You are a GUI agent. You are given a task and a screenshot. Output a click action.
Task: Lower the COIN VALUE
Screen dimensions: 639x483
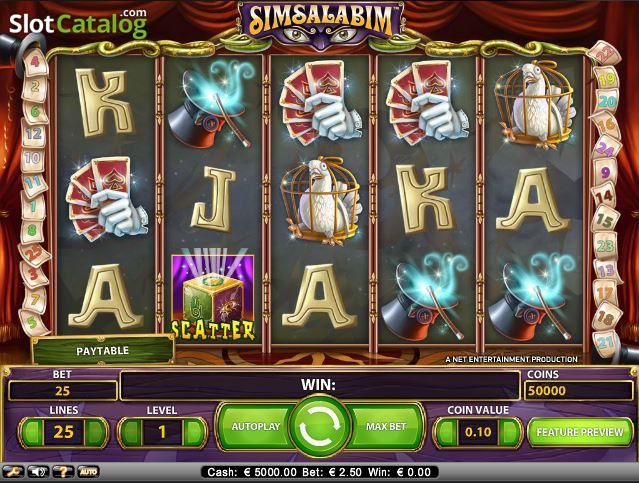[x=447, y=432]
